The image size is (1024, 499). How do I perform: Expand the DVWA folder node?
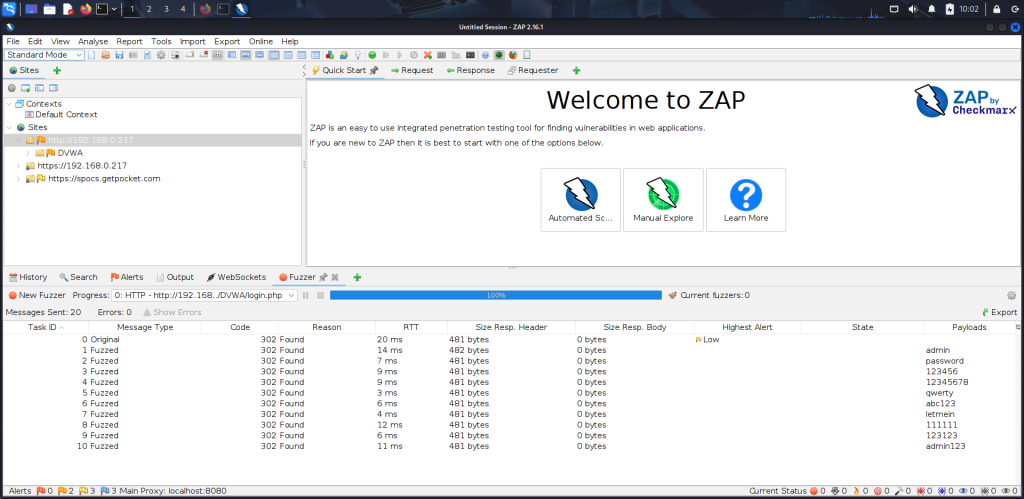pyautogui.click(x=28, y=153)
